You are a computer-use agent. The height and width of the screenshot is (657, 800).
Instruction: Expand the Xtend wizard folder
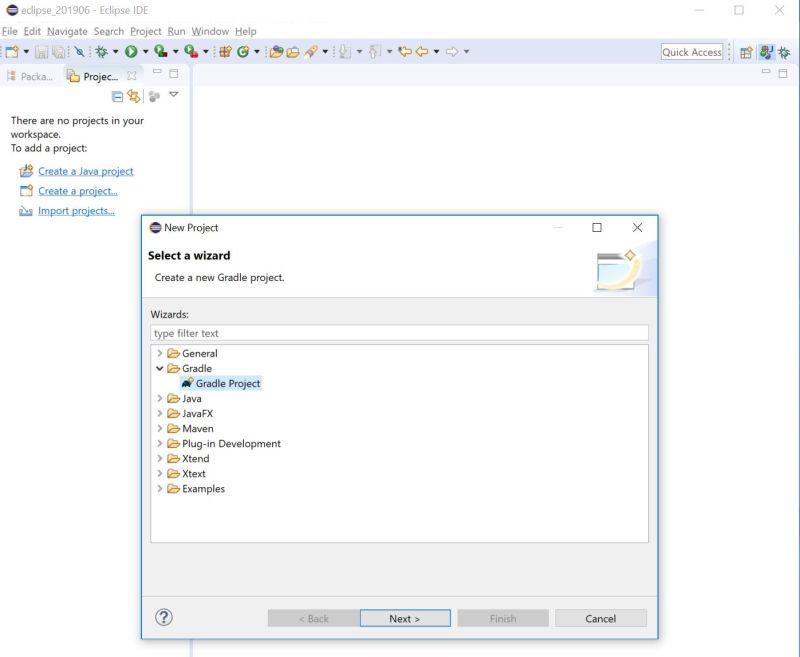160,459
